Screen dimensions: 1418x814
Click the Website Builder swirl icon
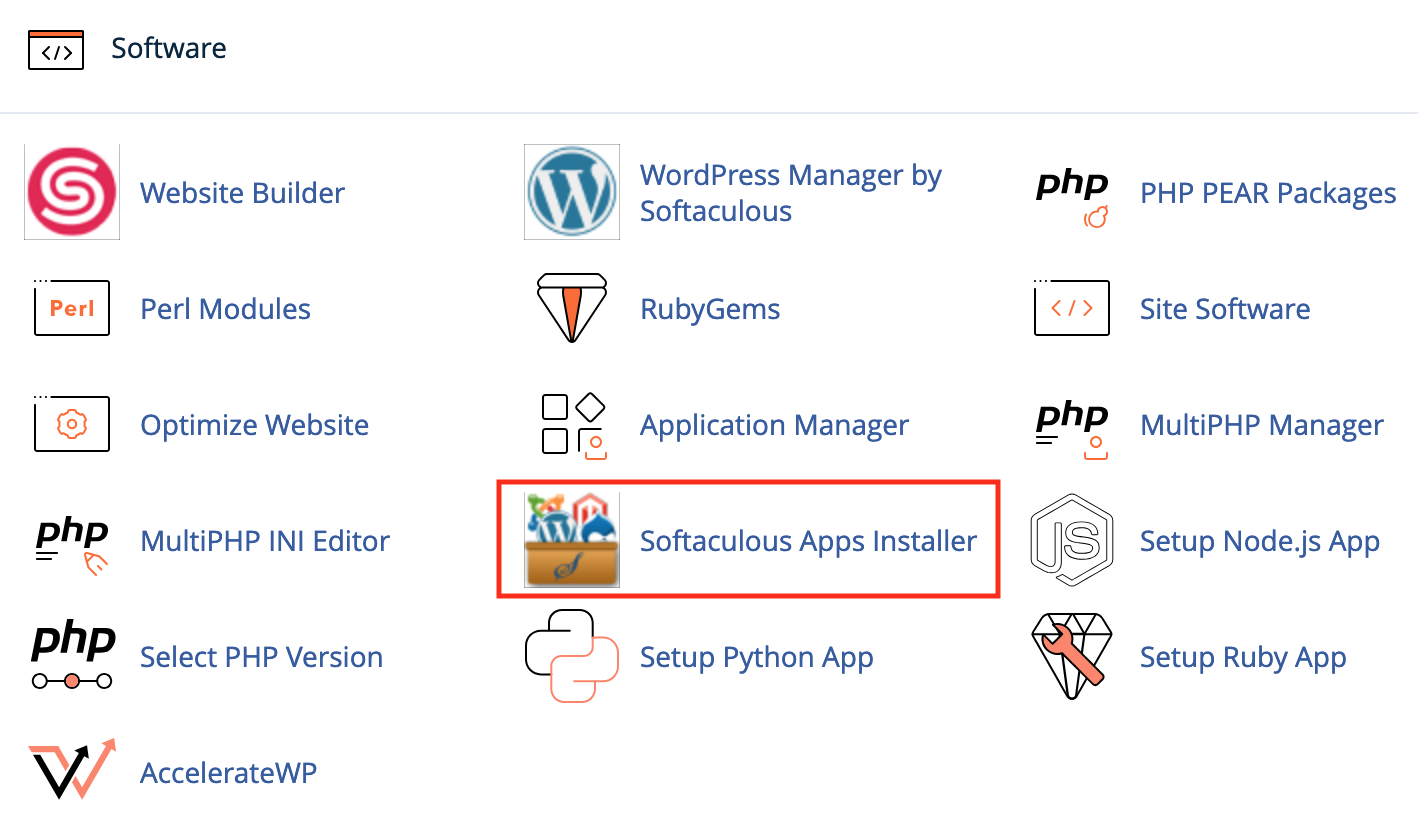tap(72, 192)
